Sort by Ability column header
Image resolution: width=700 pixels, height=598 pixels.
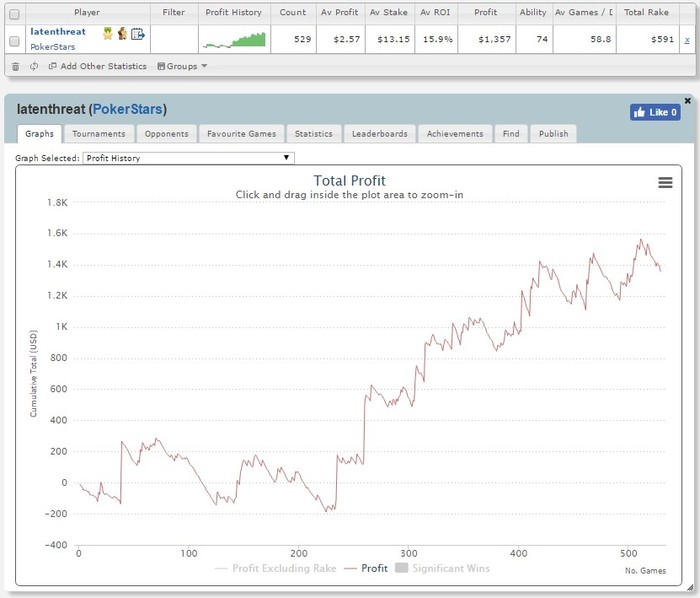pyautogui.click(x=533, y=12)
